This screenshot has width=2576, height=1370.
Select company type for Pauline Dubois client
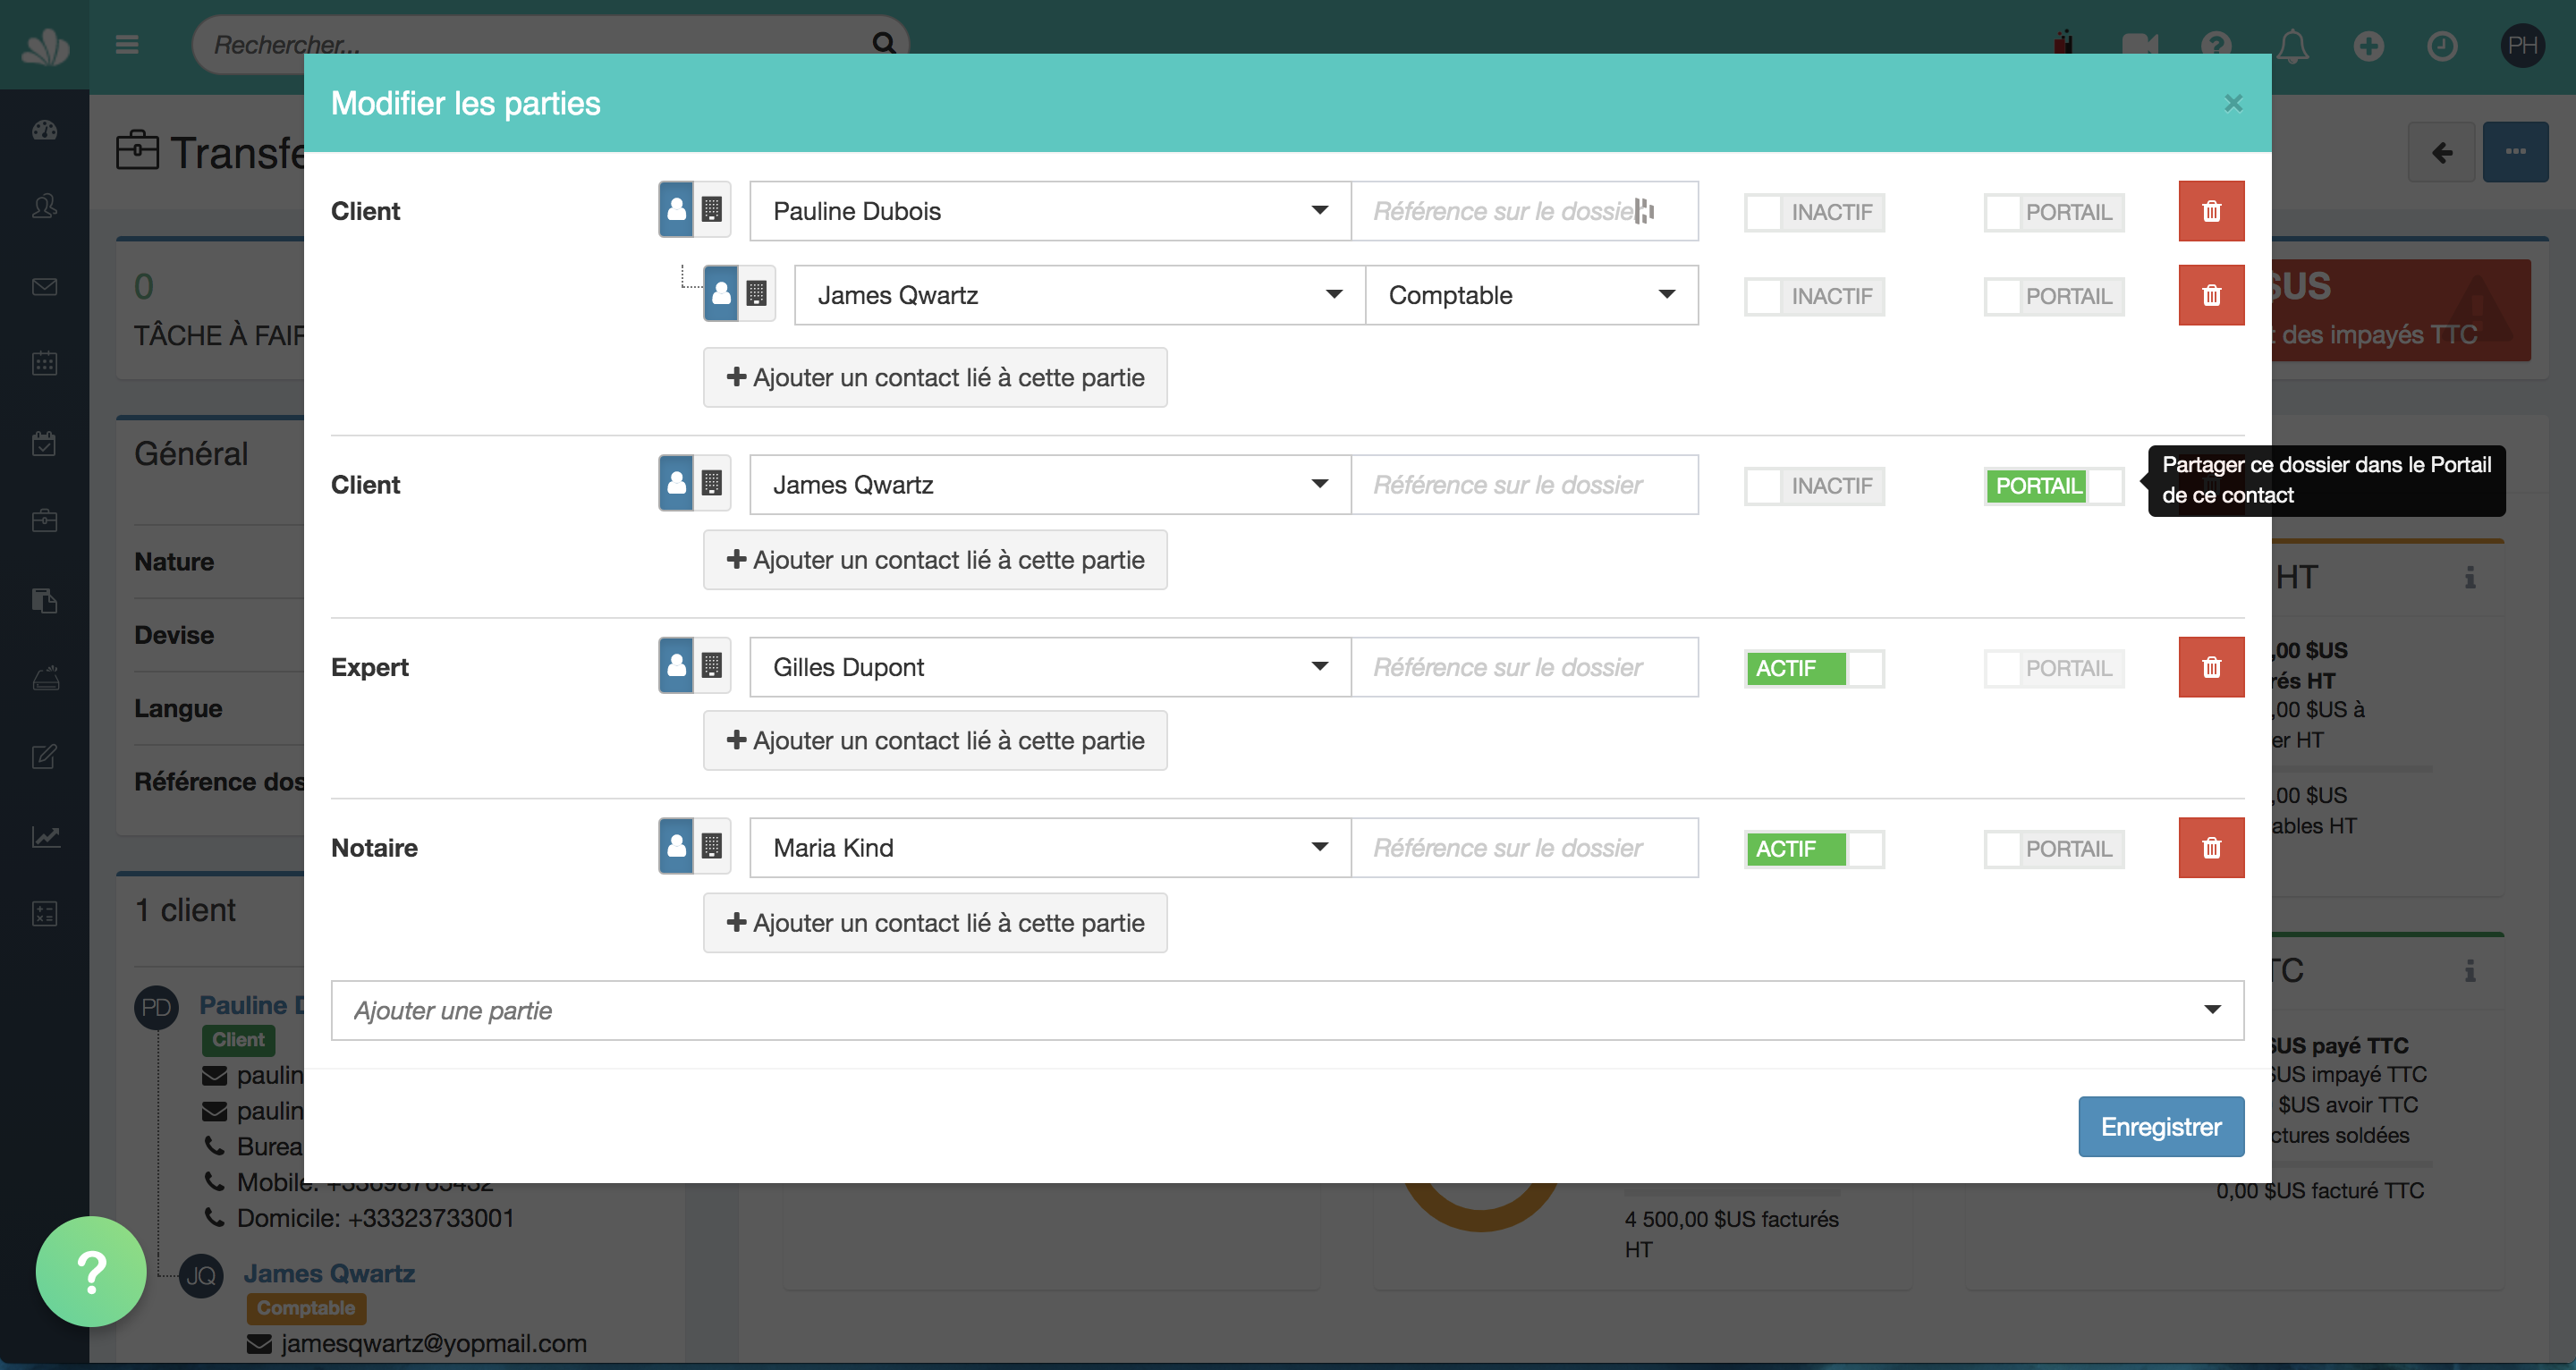(x=712, y=210)
